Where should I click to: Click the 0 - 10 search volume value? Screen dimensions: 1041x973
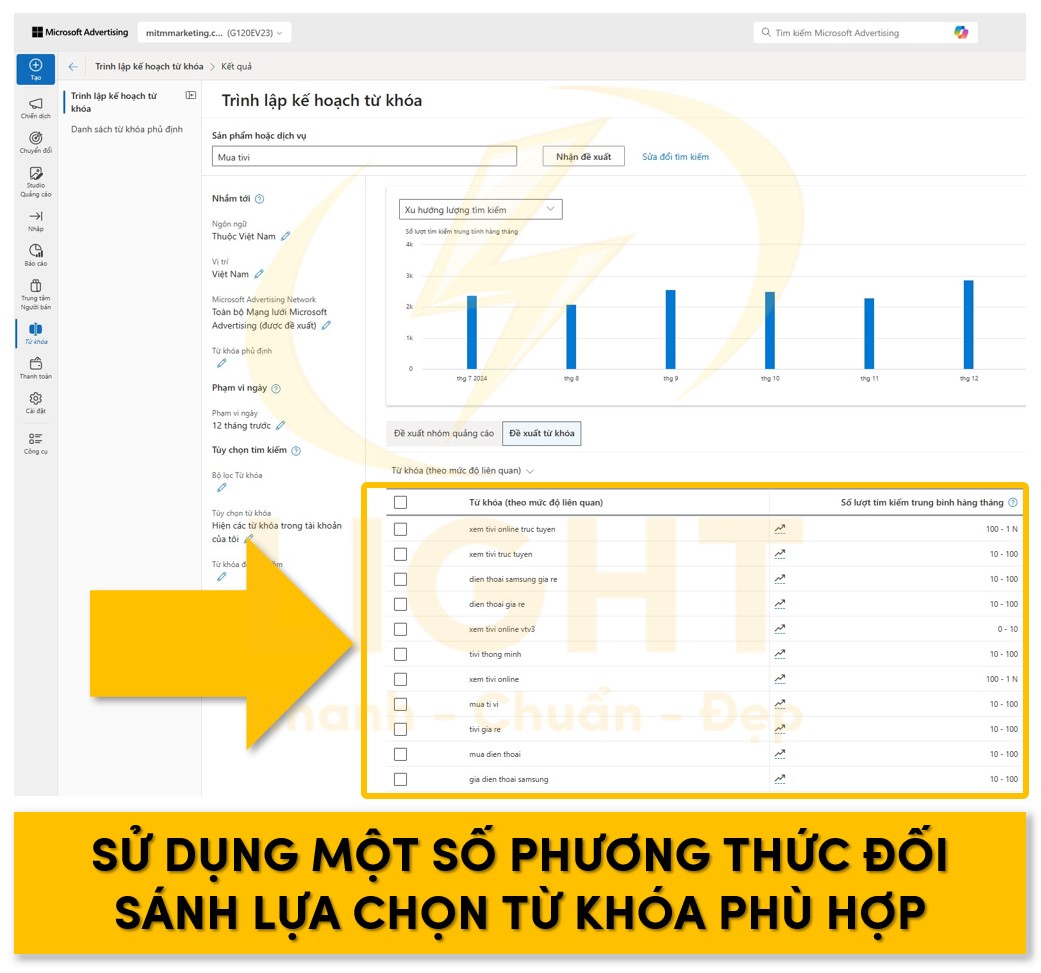[1007, 629]
